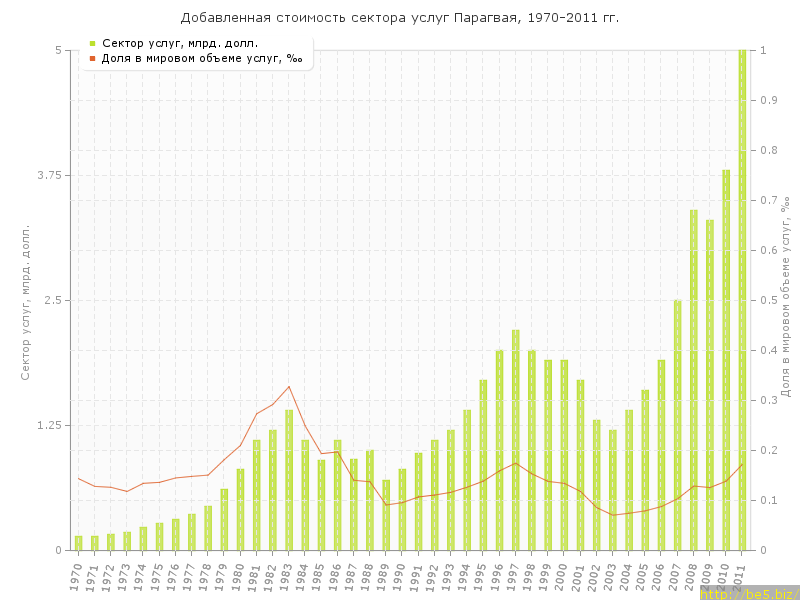Click the orange legend marker for Доля в мировом объеме

[x=92, y=58]
